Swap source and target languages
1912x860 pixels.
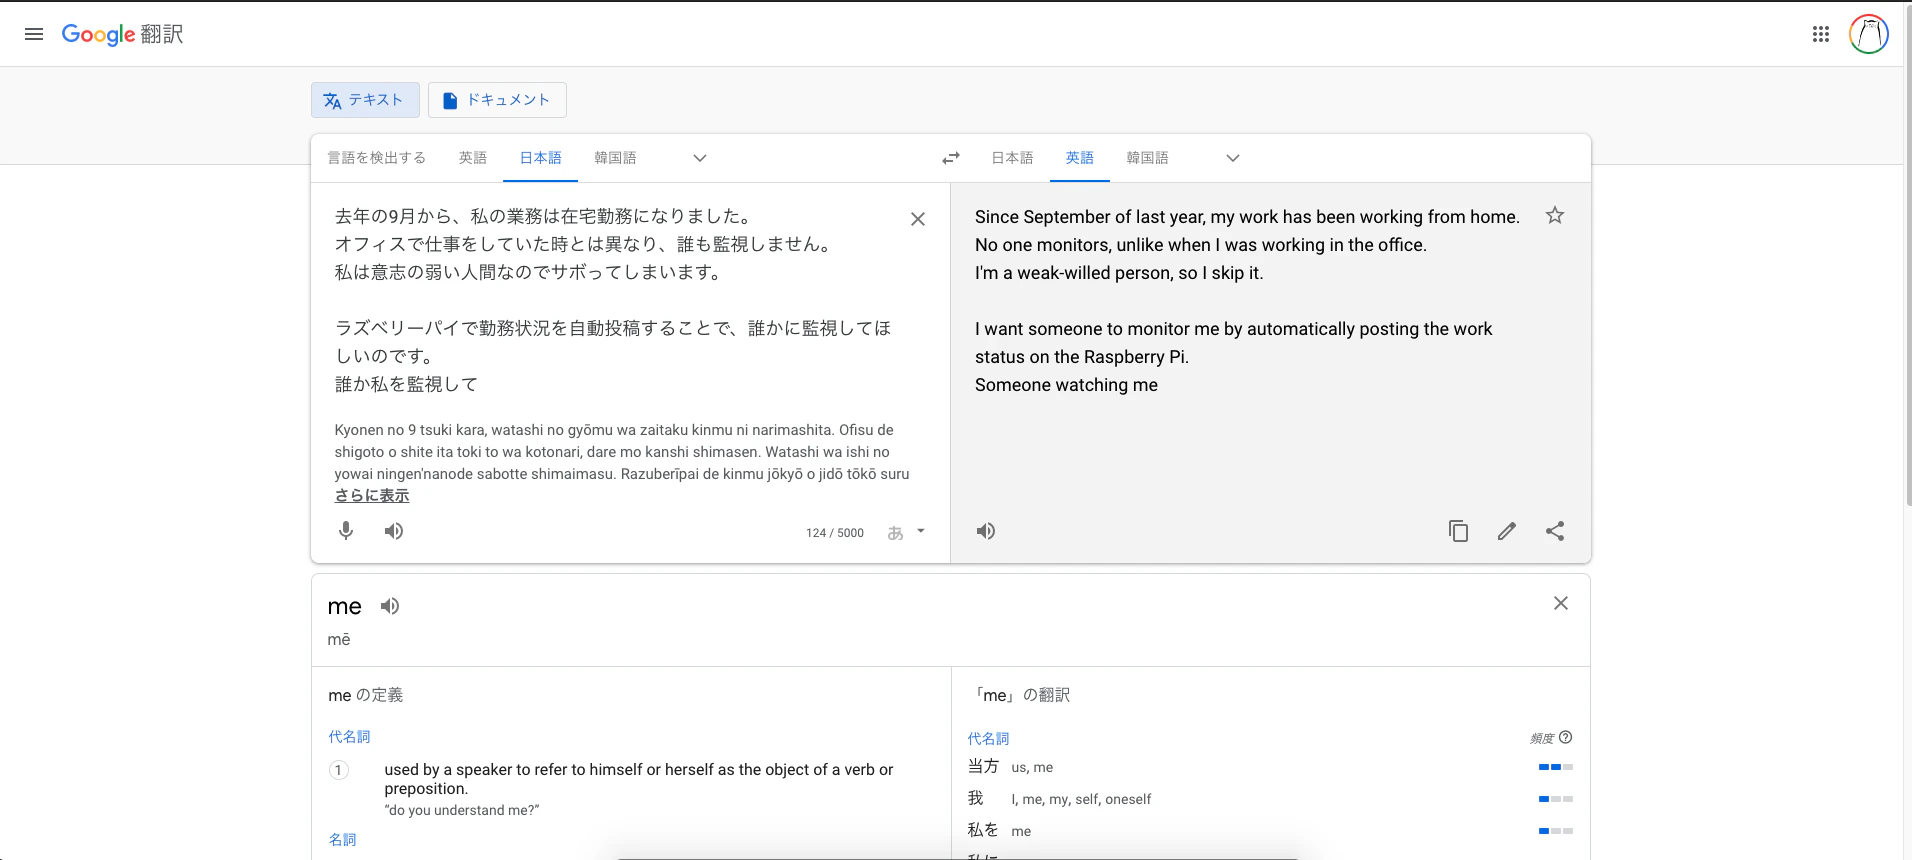click(x=951, y=158)
